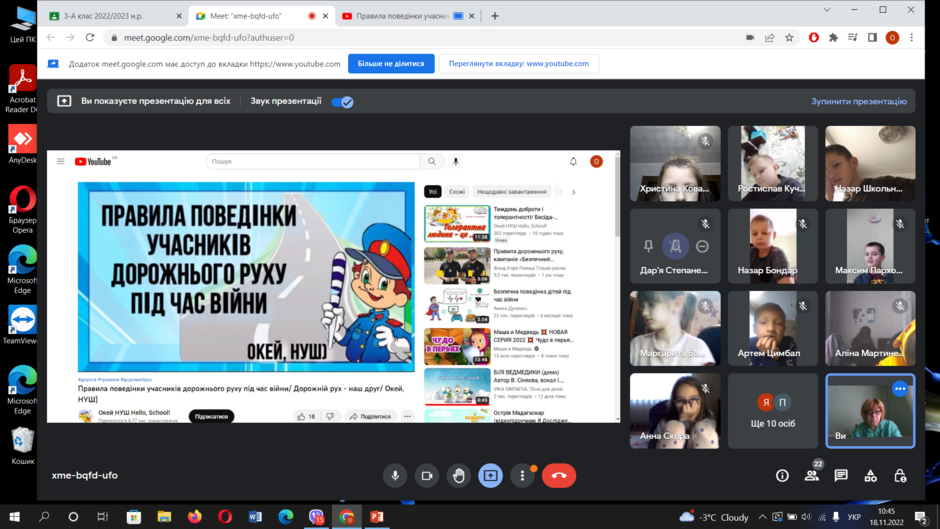Turn off camera in Meet controls

pos(427,476)
